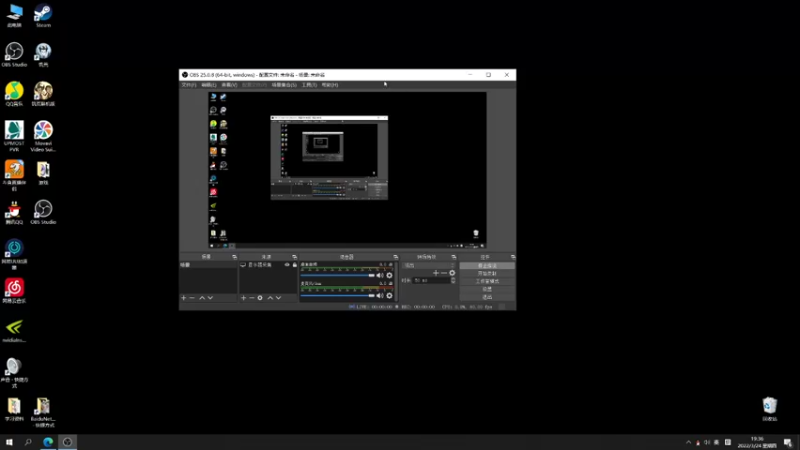Click Studio Mode button in Controls

click(487, 282)
